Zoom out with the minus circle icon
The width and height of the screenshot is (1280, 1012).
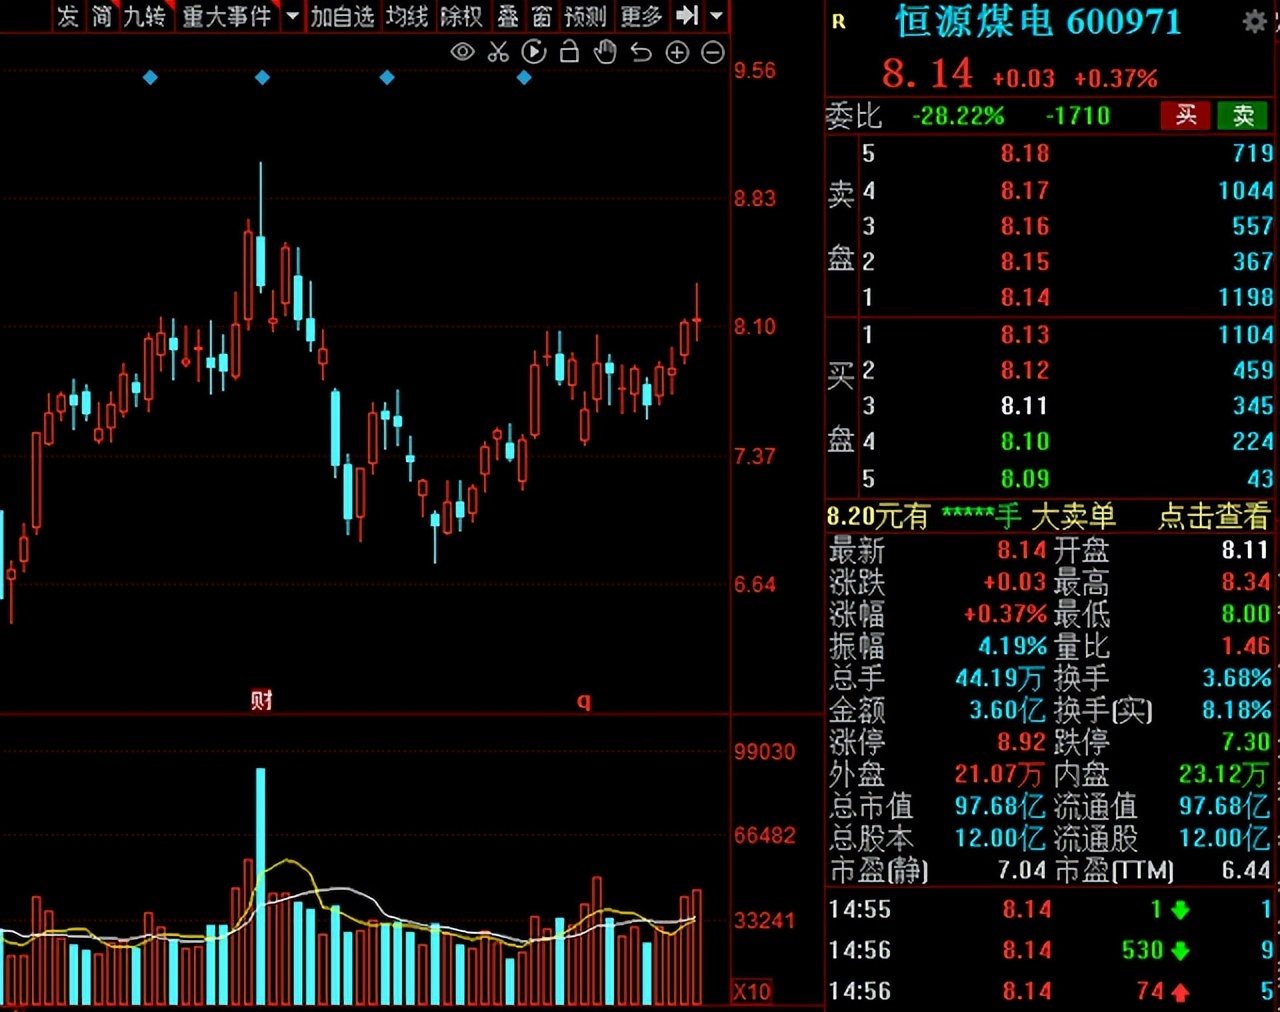tap(713, 52)
